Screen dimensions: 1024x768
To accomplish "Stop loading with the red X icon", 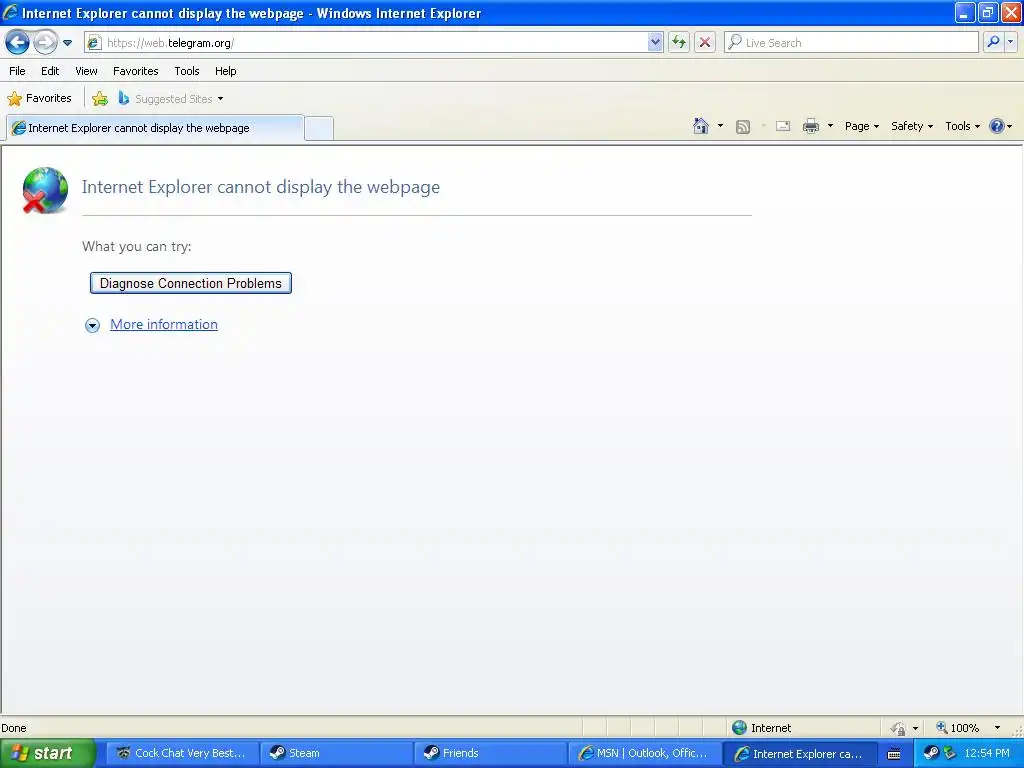I will (x=705, y=42).
